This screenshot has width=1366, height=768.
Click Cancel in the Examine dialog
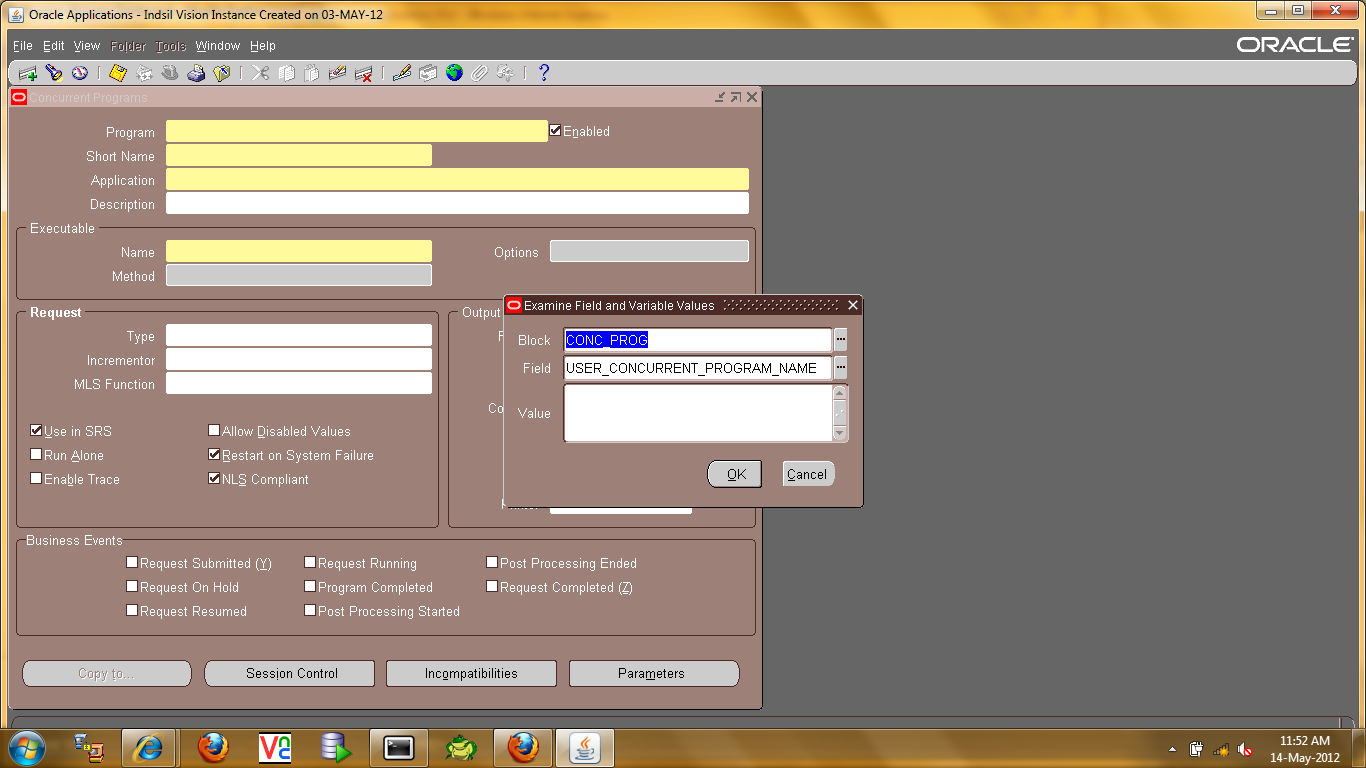808,474
